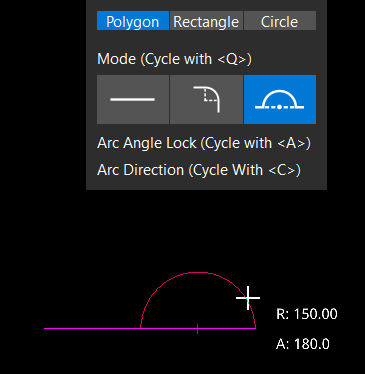
Task: Click the R: 150.00 radius readout
Action: pyautogui.click(x=307, y=314)
